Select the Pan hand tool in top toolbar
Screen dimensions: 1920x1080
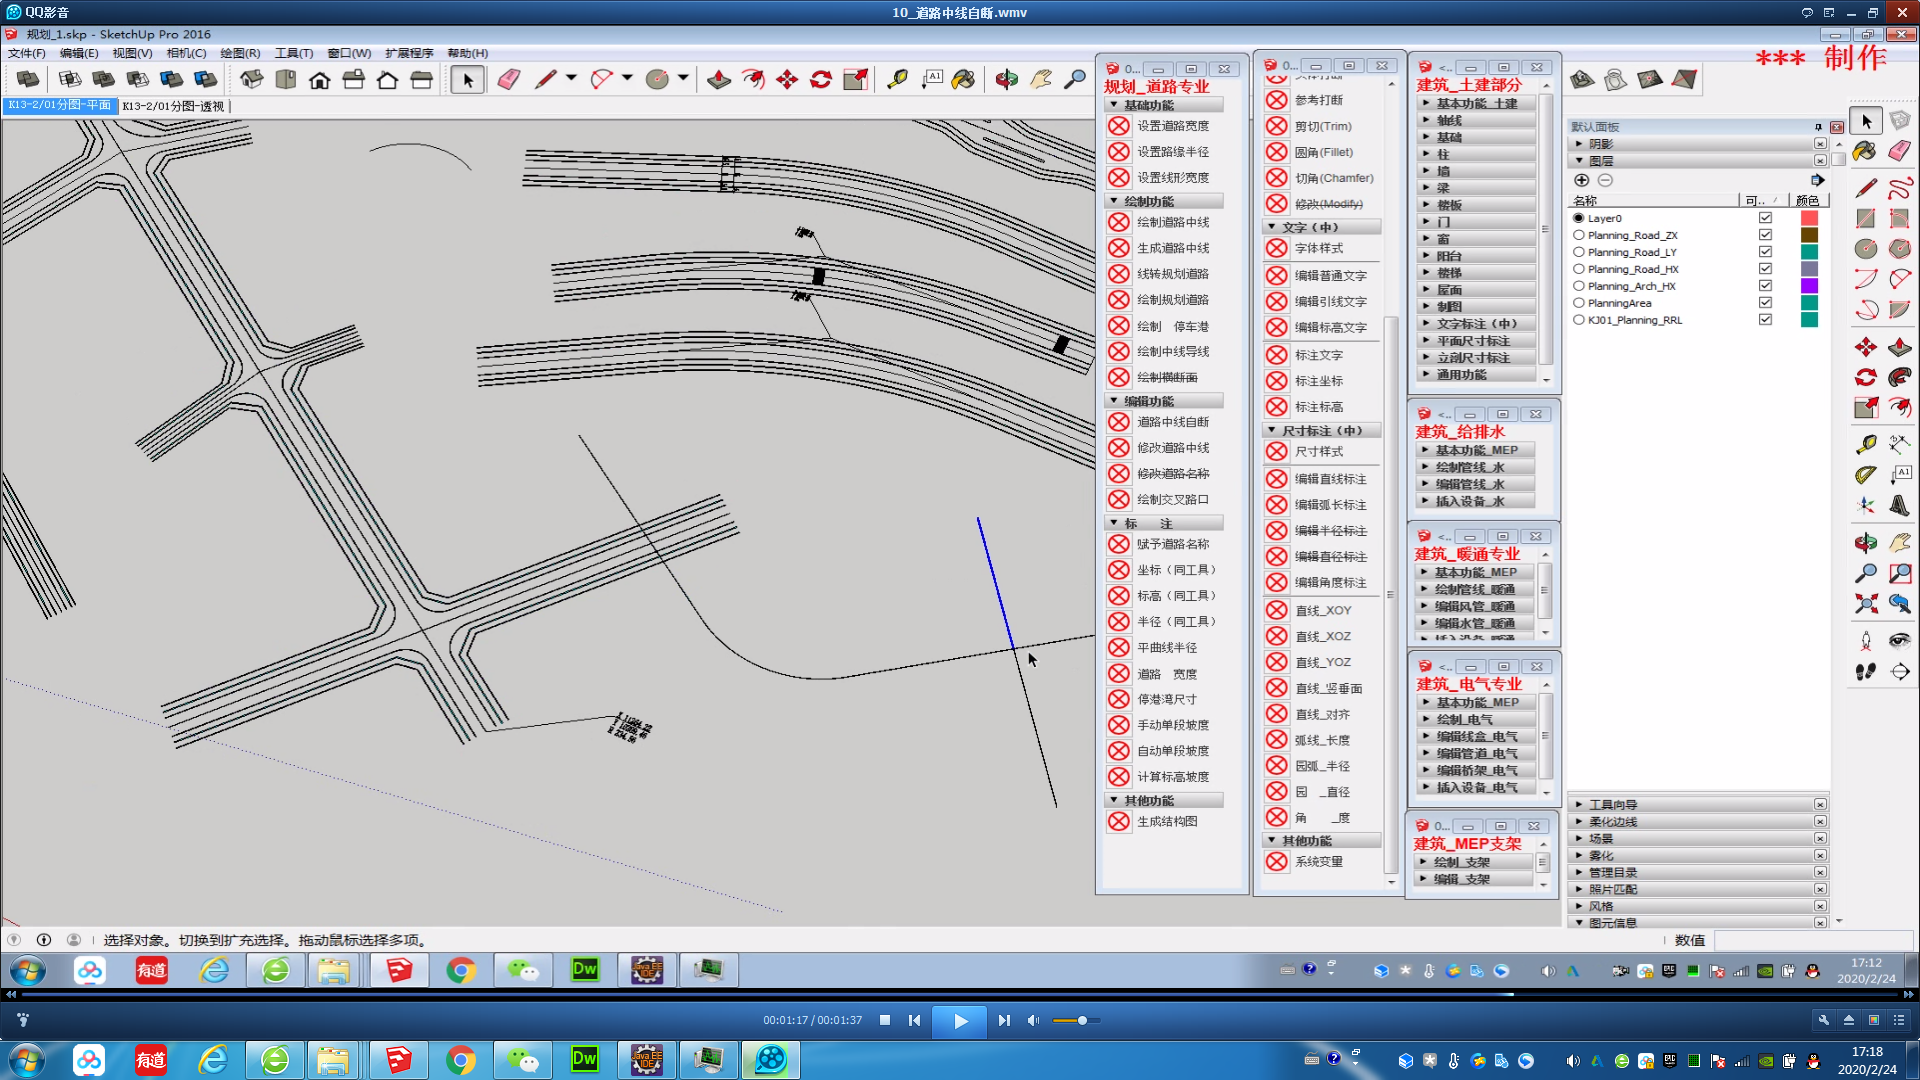(1041, 80)
